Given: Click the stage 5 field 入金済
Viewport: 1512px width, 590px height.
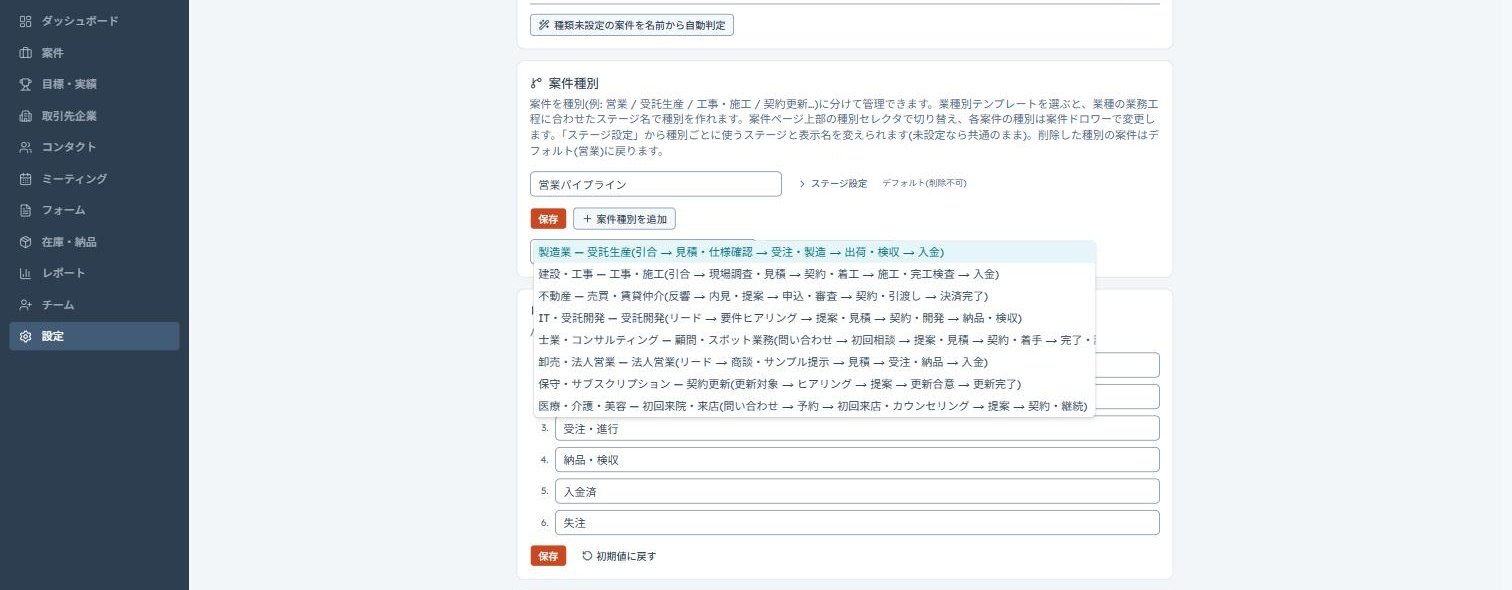Looking at the screenshot, I should click(x=857, y=491).
